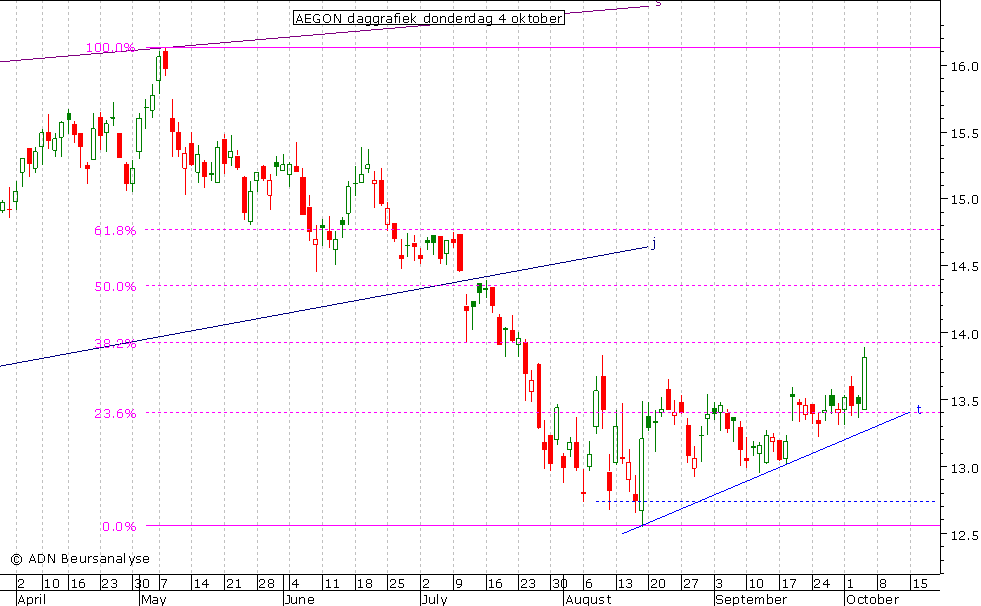Select the October month label
Viewport: 981px width, 606px height.
coord(872,599)
